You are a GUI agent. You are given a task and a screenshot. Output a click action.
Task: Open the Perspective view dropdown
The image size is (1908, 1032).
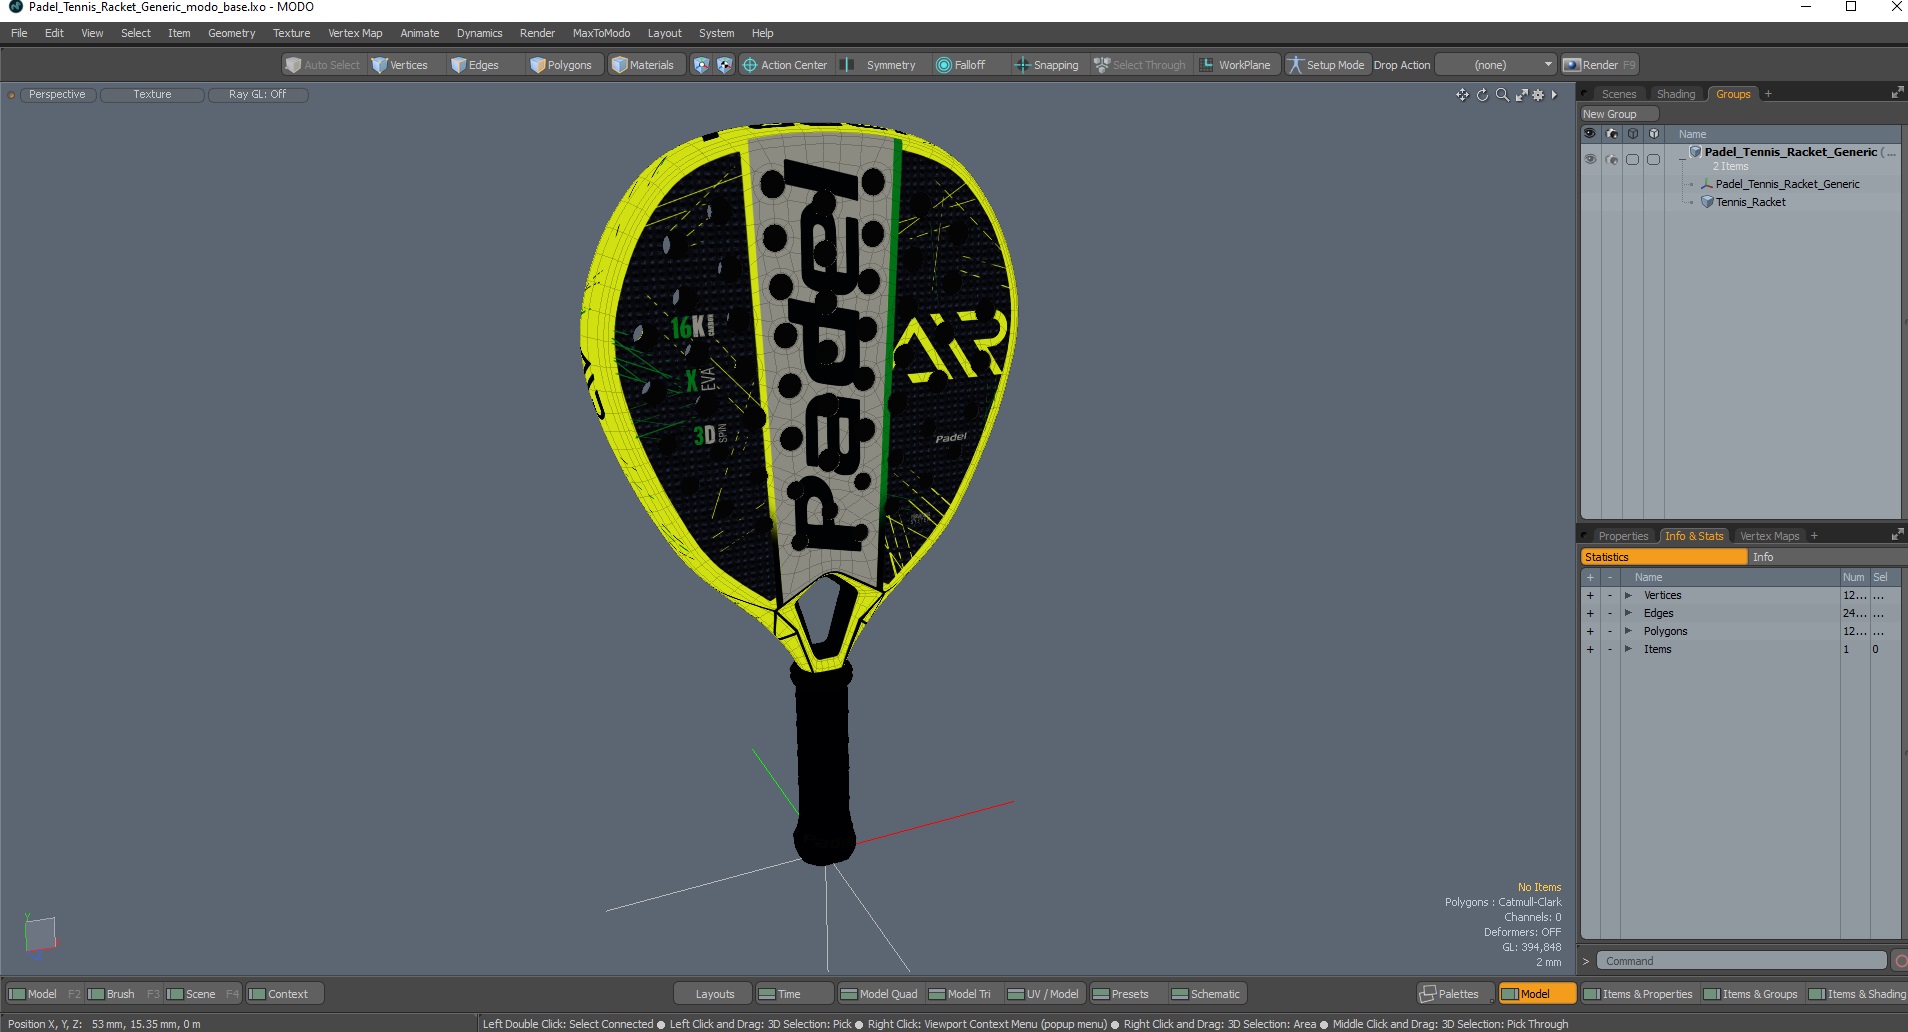coord(57,95)
